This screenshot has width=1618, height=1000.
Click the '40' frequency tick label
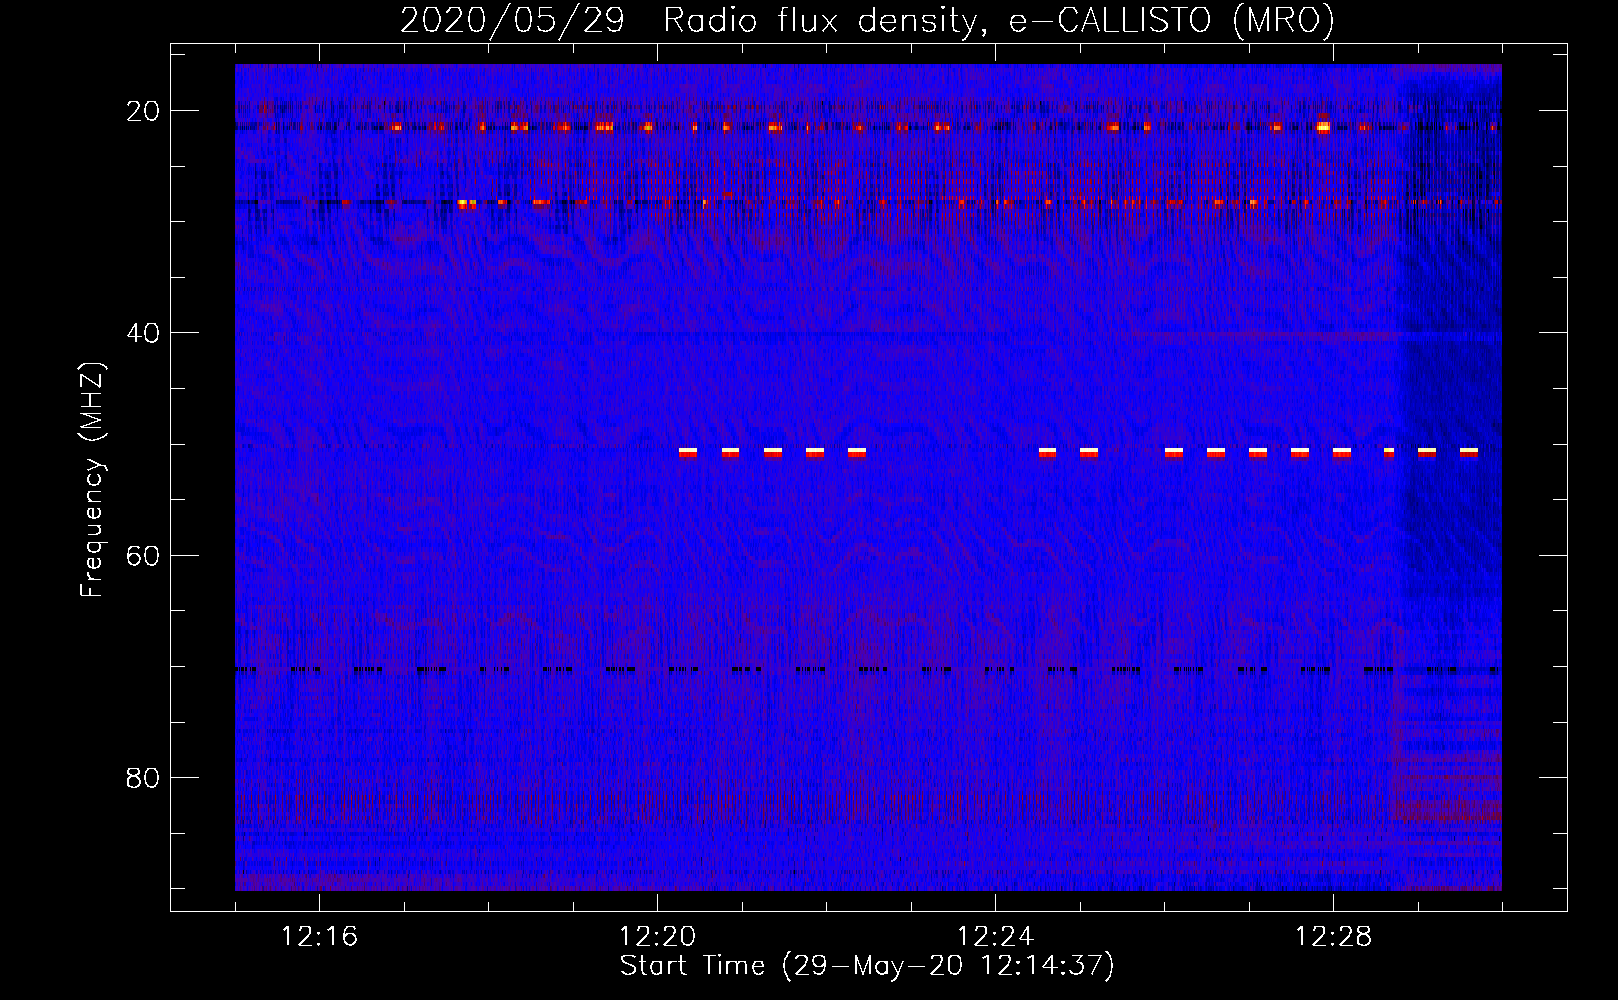click(143, 333)
